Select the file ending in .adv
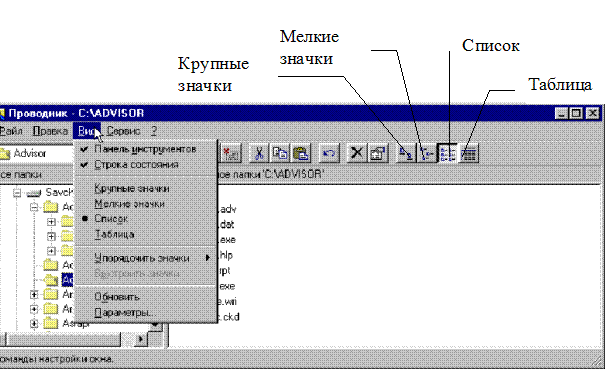The image size is (609, 381). [x=228, y=209]
